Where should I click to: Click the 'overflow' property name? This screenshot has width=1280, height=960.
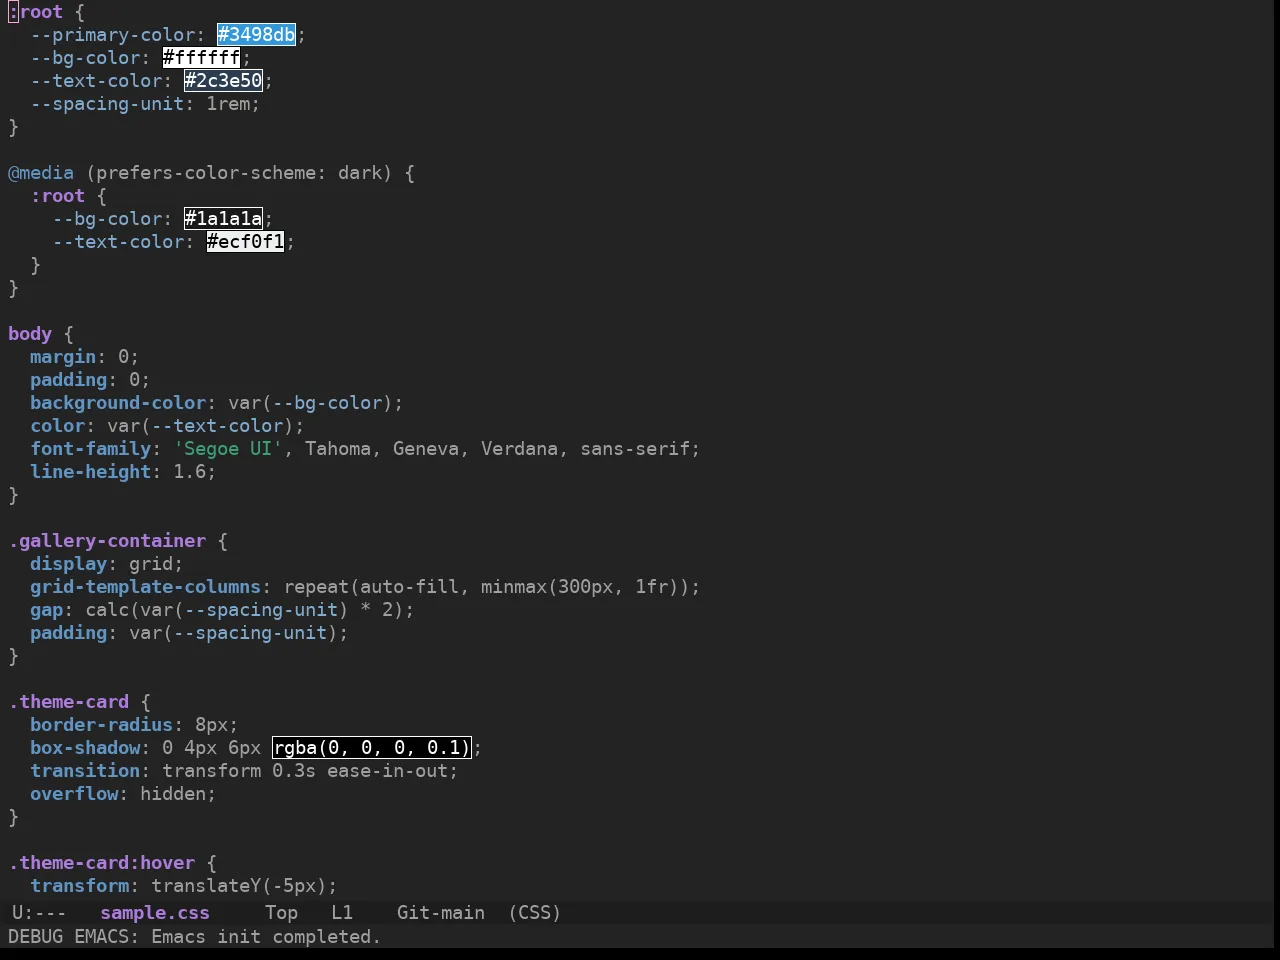click(x=74, y=794)
